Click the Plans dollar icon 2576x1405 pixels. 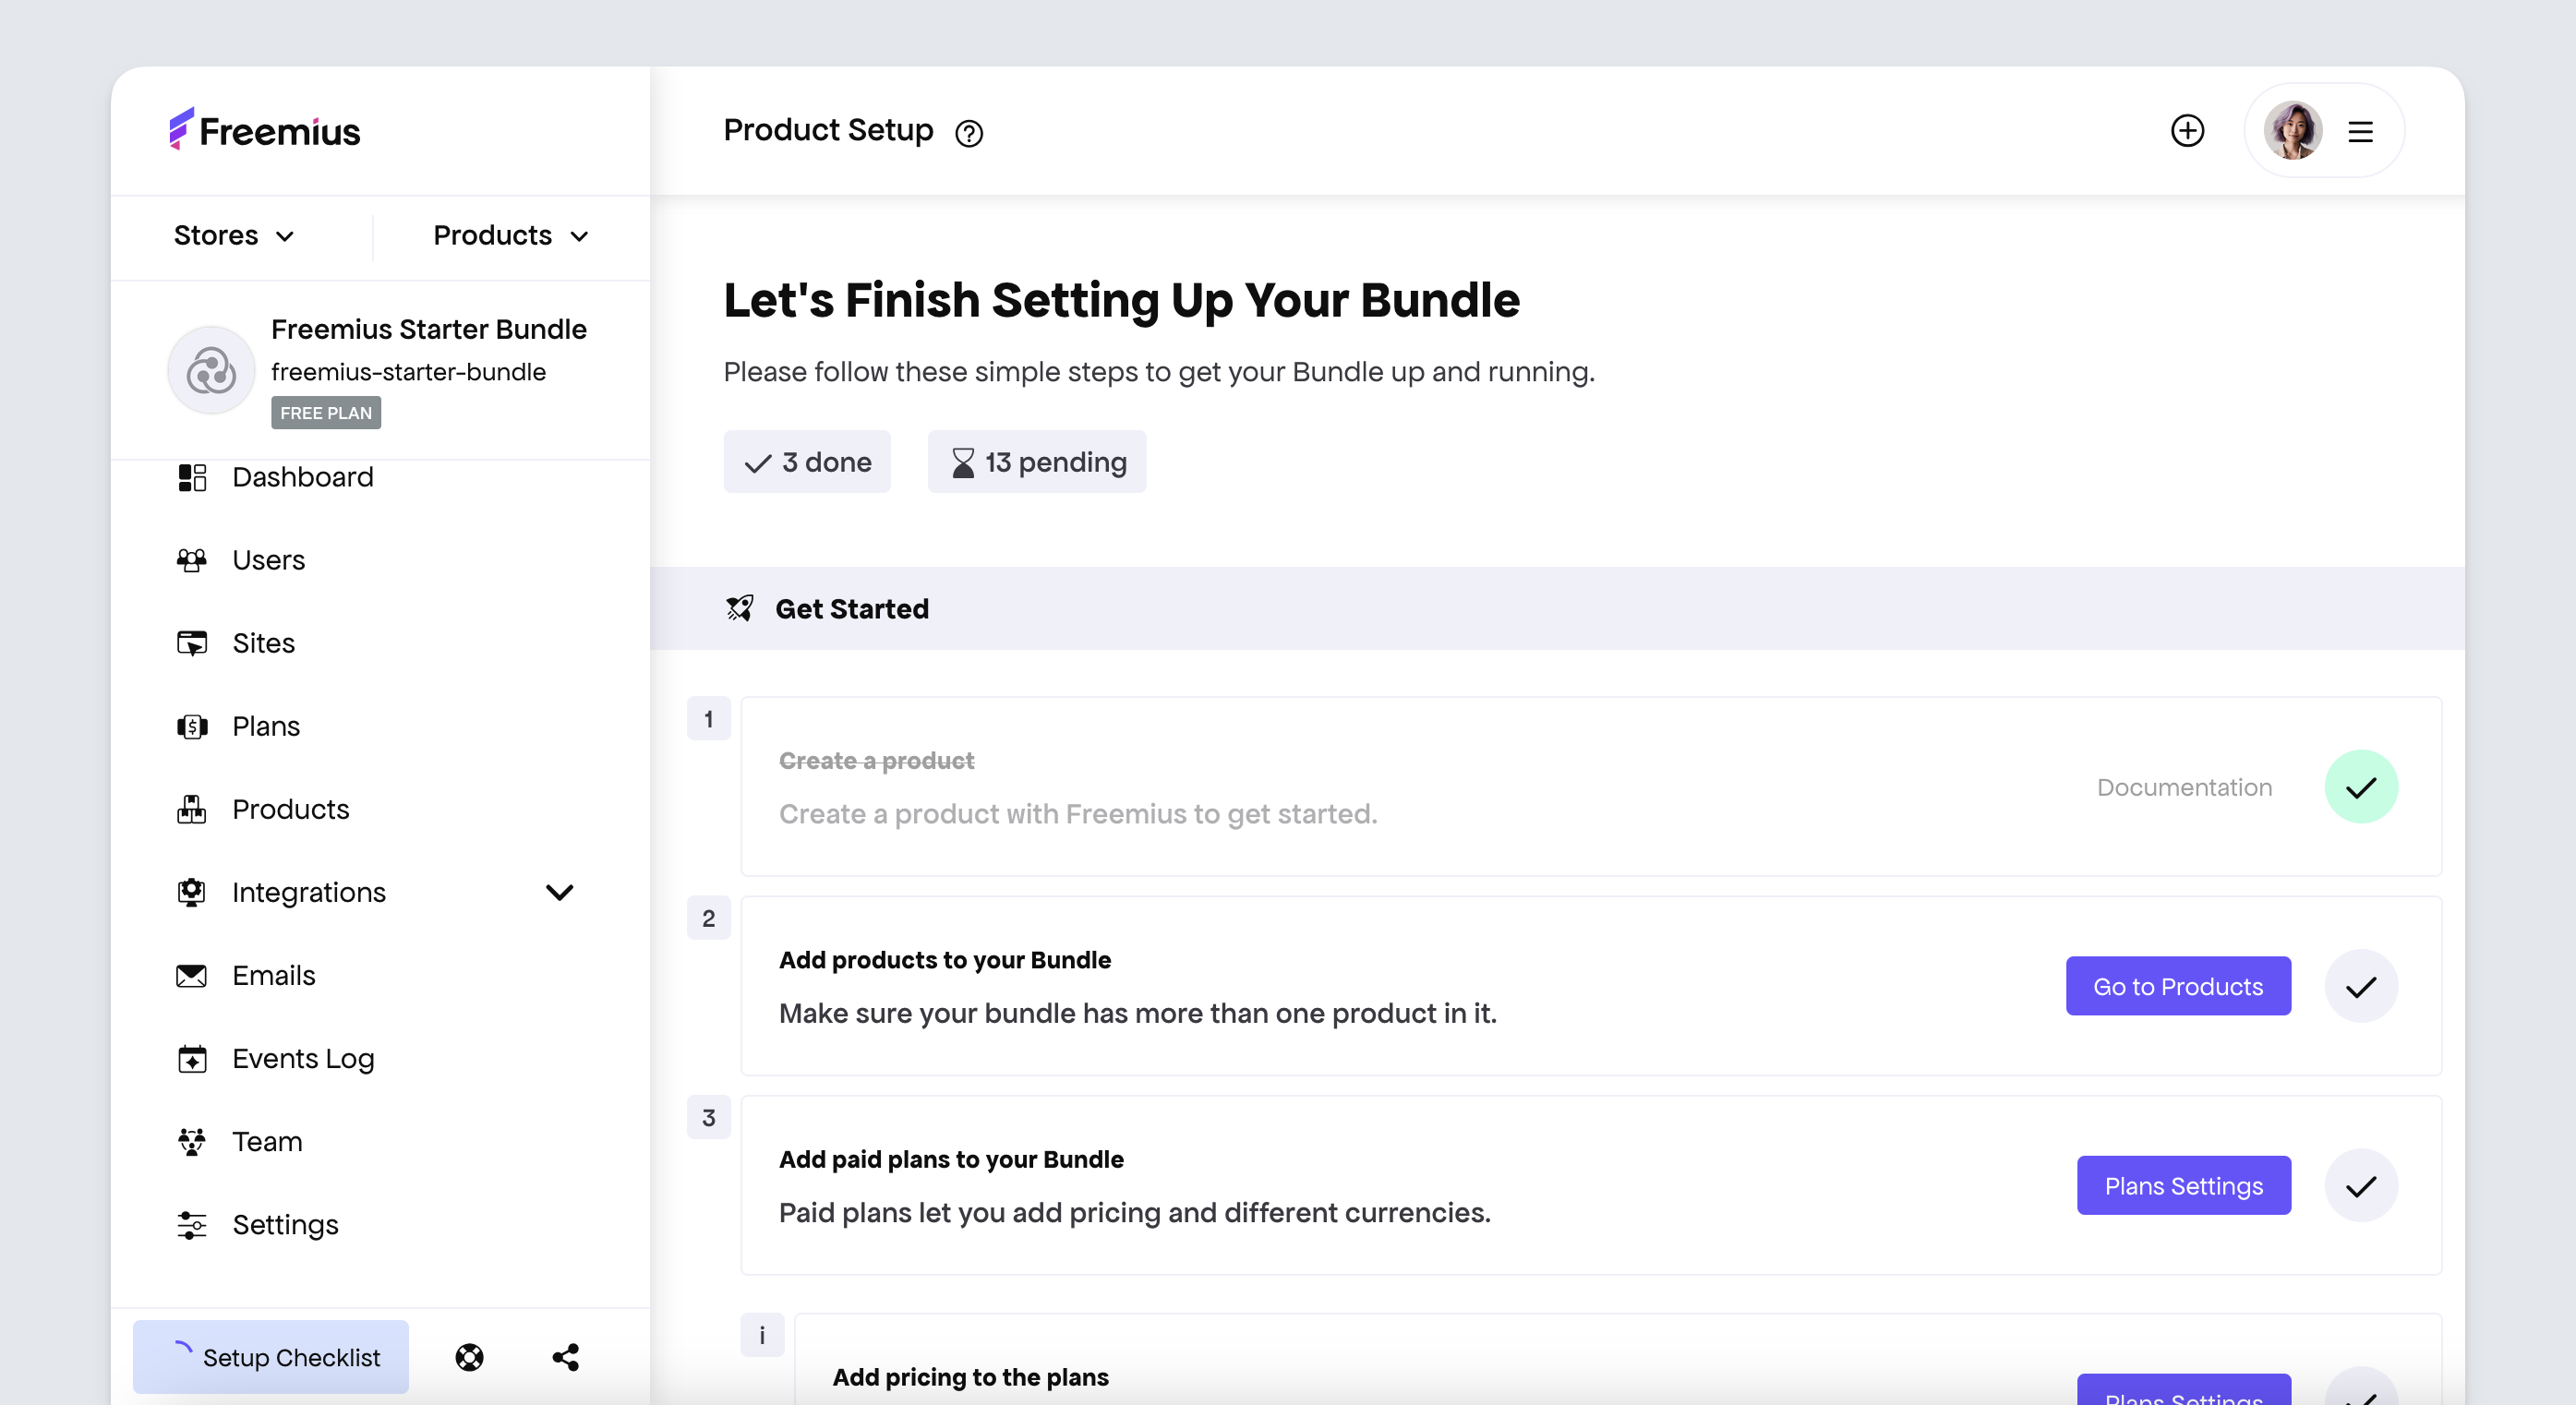click(192, 727)
